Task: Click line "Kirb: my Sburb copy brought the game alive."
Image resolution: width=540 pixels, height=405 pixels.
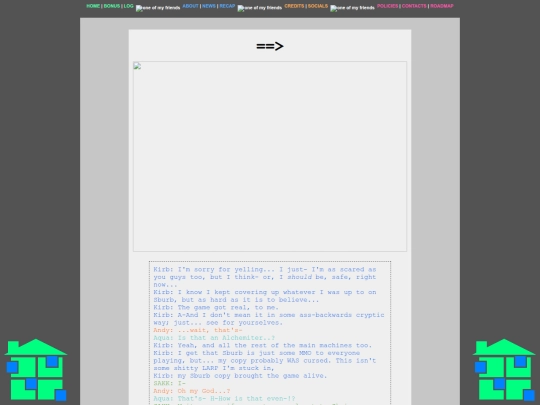Action: pos(240,375)
